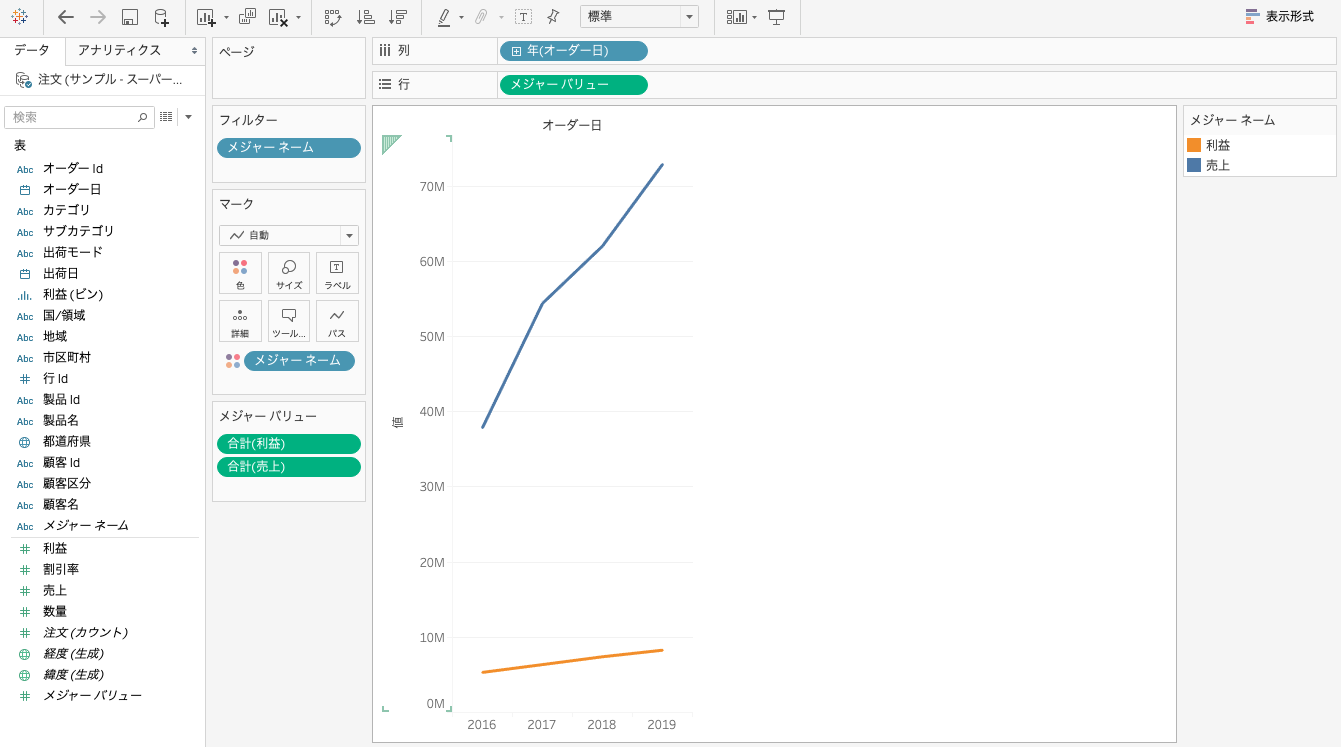Open clear sheet dropdown arrow
1341x747 pixels.
[298, 18]
